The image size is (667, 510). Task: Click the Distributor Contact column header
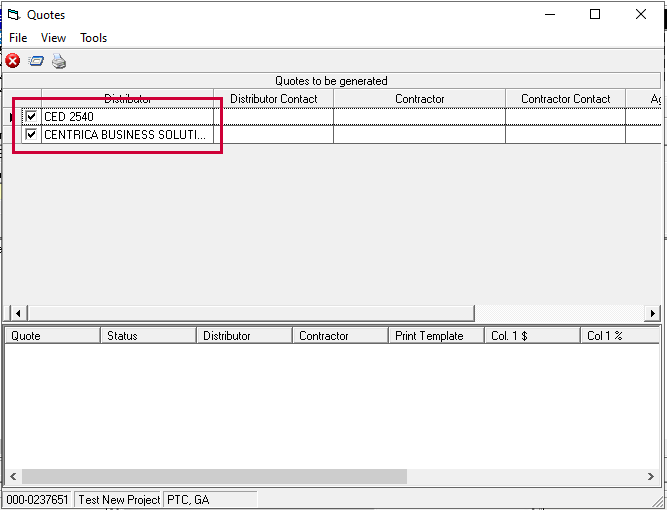click(x=273, y=99)
